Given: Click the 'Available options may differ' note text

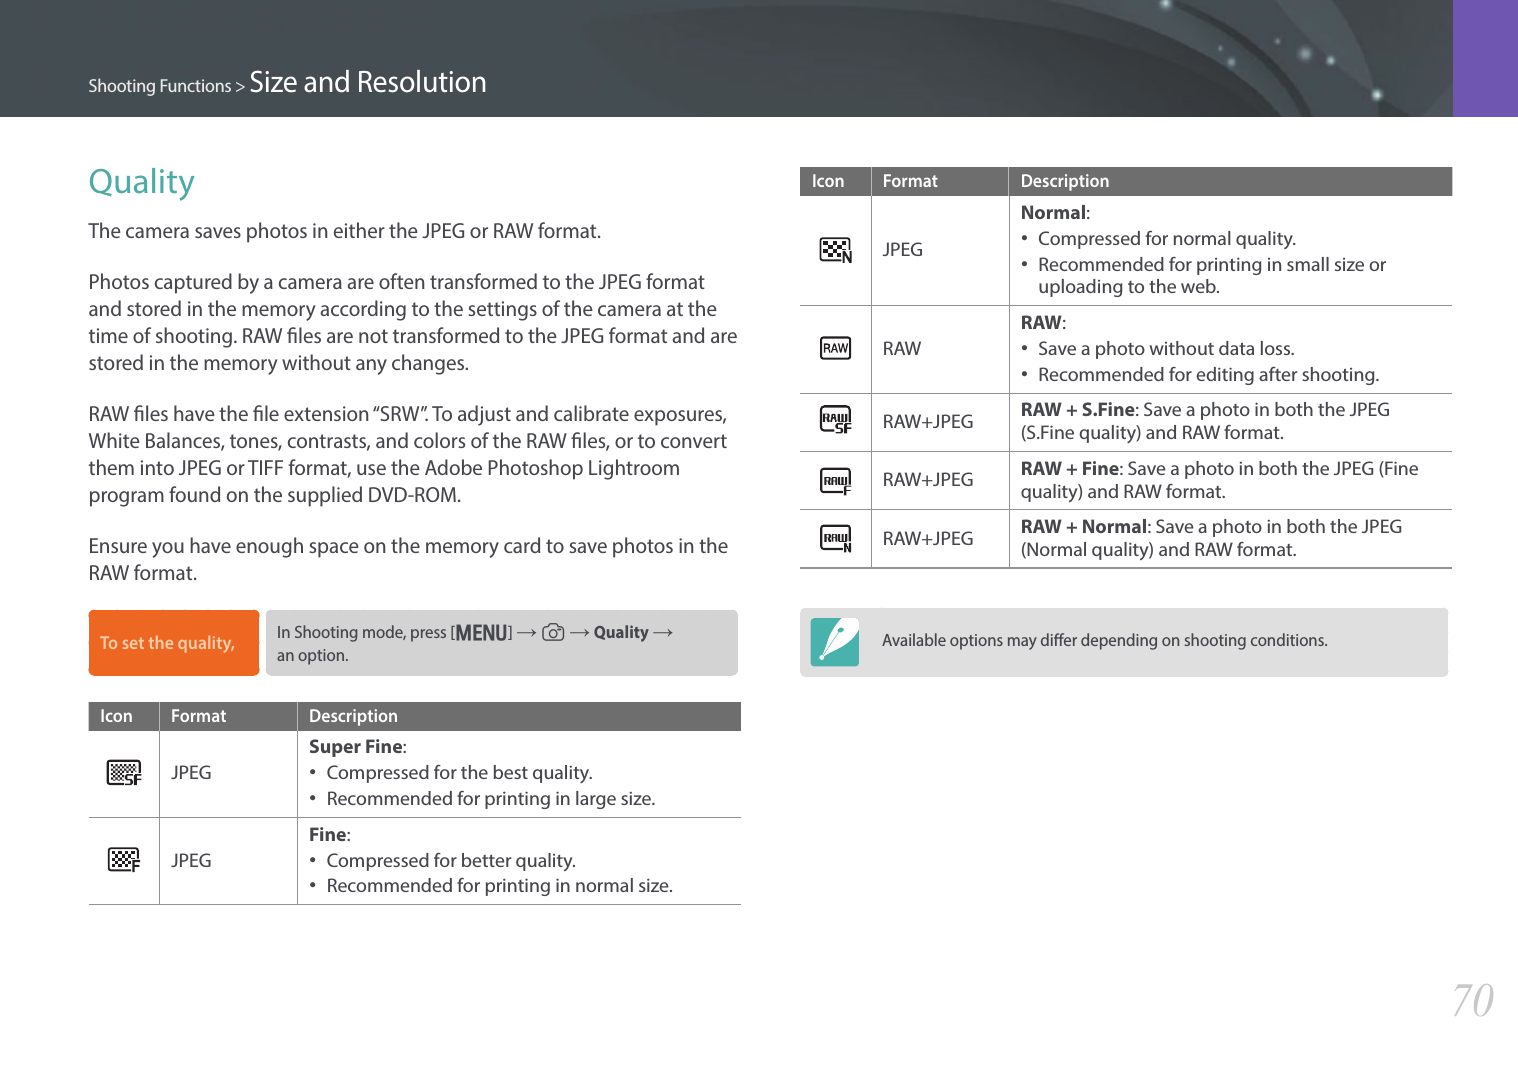Looking at the screenshot, I should coord(1105,640).
